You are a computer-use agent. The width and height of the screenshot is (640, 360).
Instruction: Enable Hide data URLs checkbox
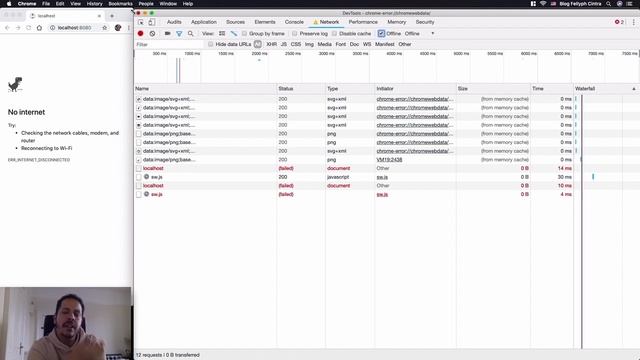pyautogui.click(x=211, y=44)
